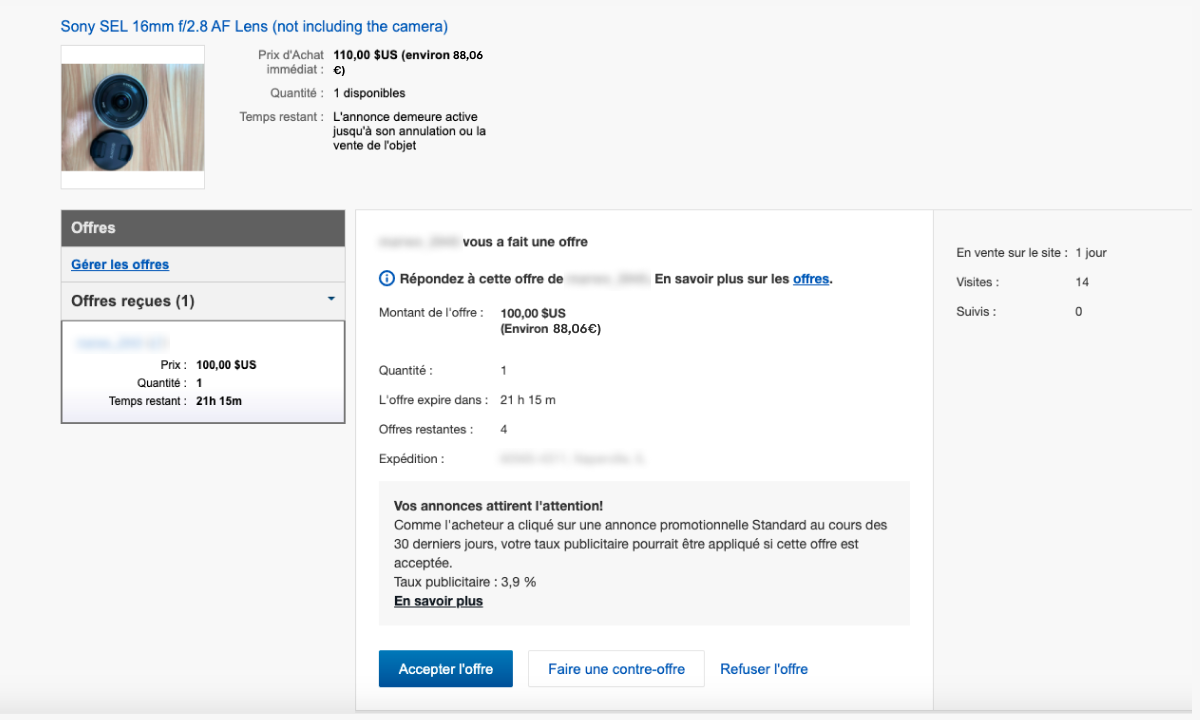1200x720 pixels.
Task: Click the info icon beside Répondez à cette offre
Action: 387,278
